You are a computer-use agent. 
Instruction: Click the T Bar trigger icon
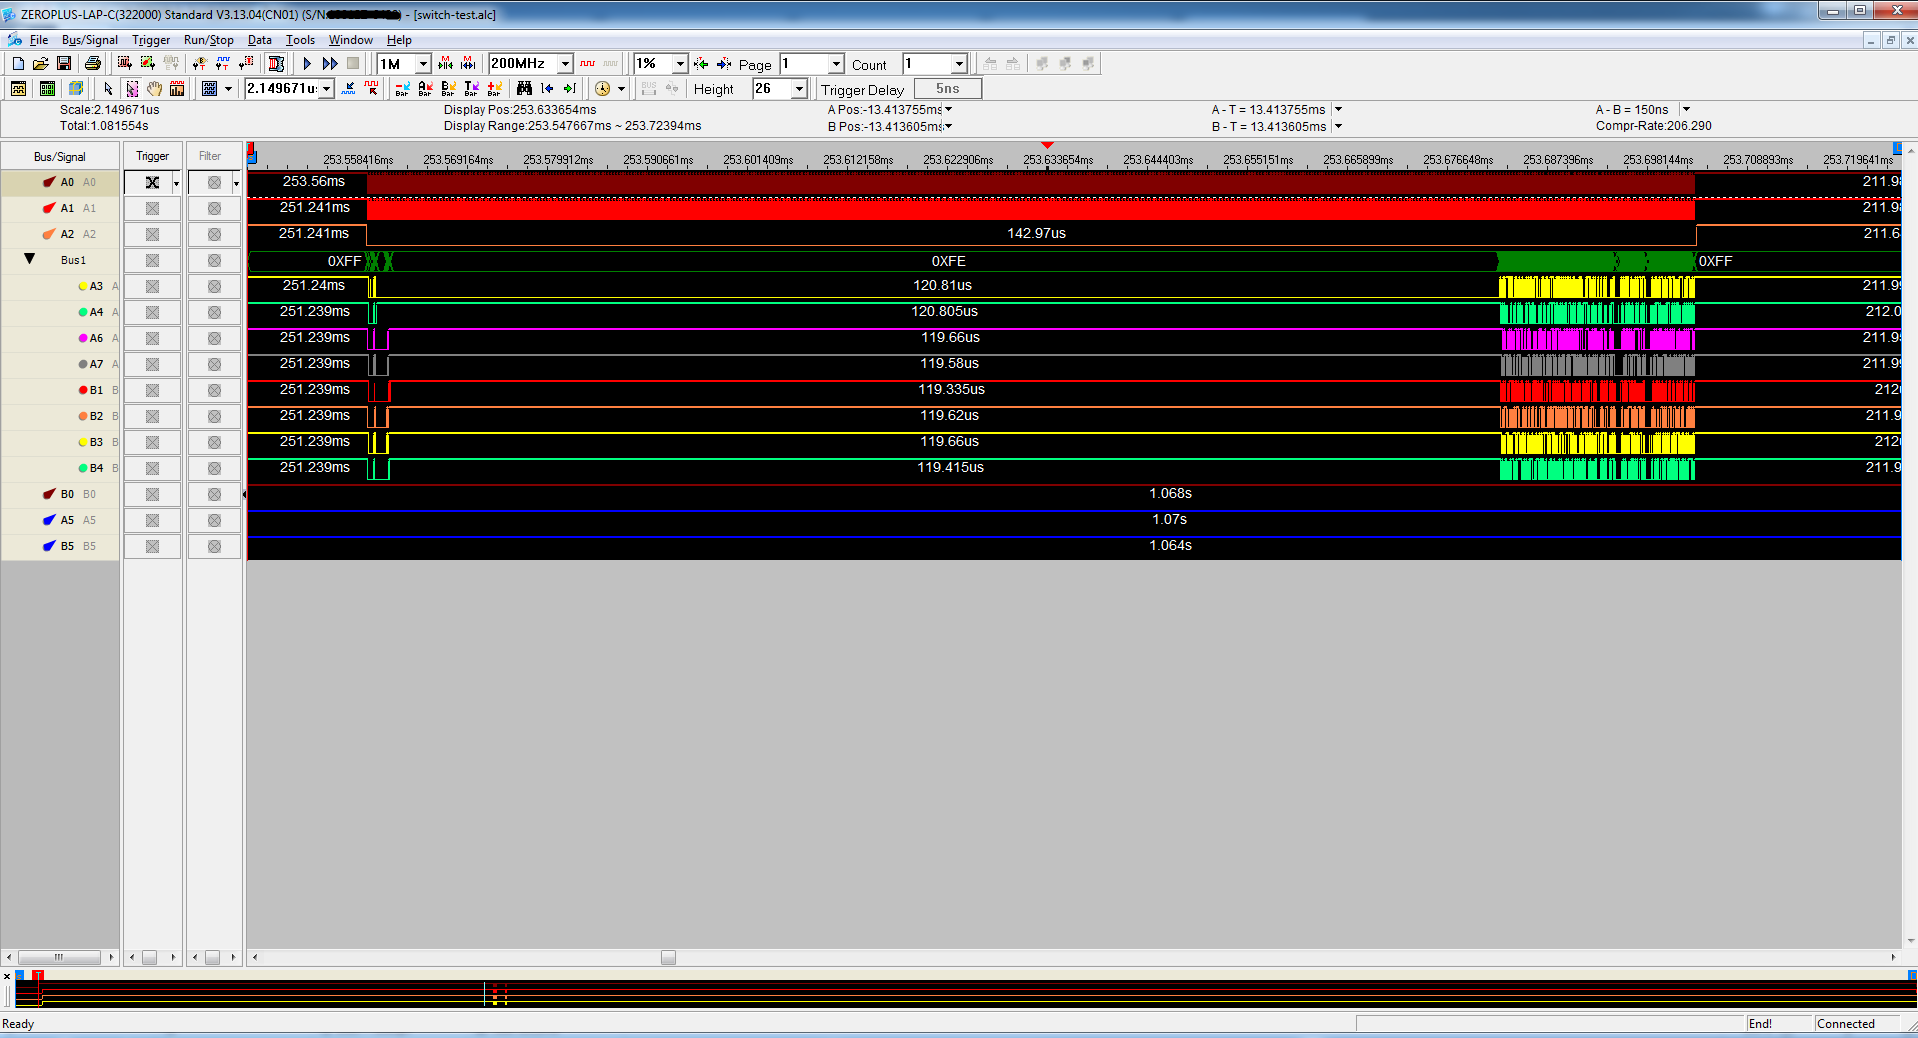pyautogui.click(x=471, y=89)
